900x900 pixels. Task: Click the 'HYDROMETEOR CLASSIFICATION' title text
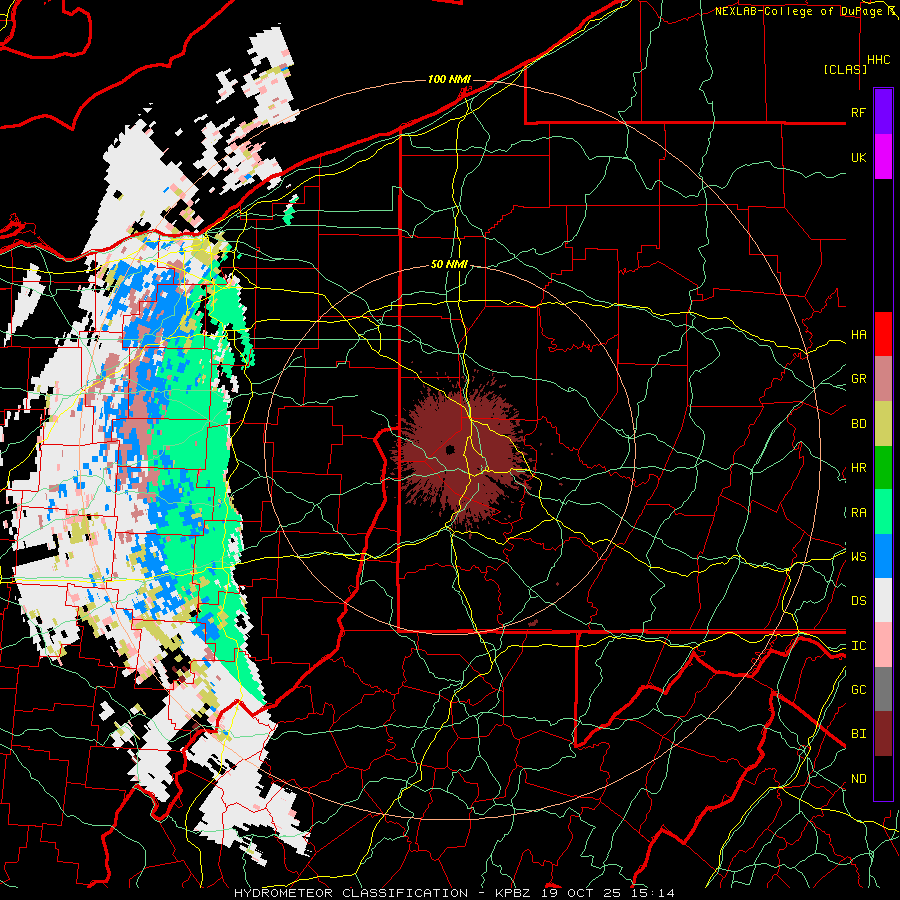[x=351, y=893]
